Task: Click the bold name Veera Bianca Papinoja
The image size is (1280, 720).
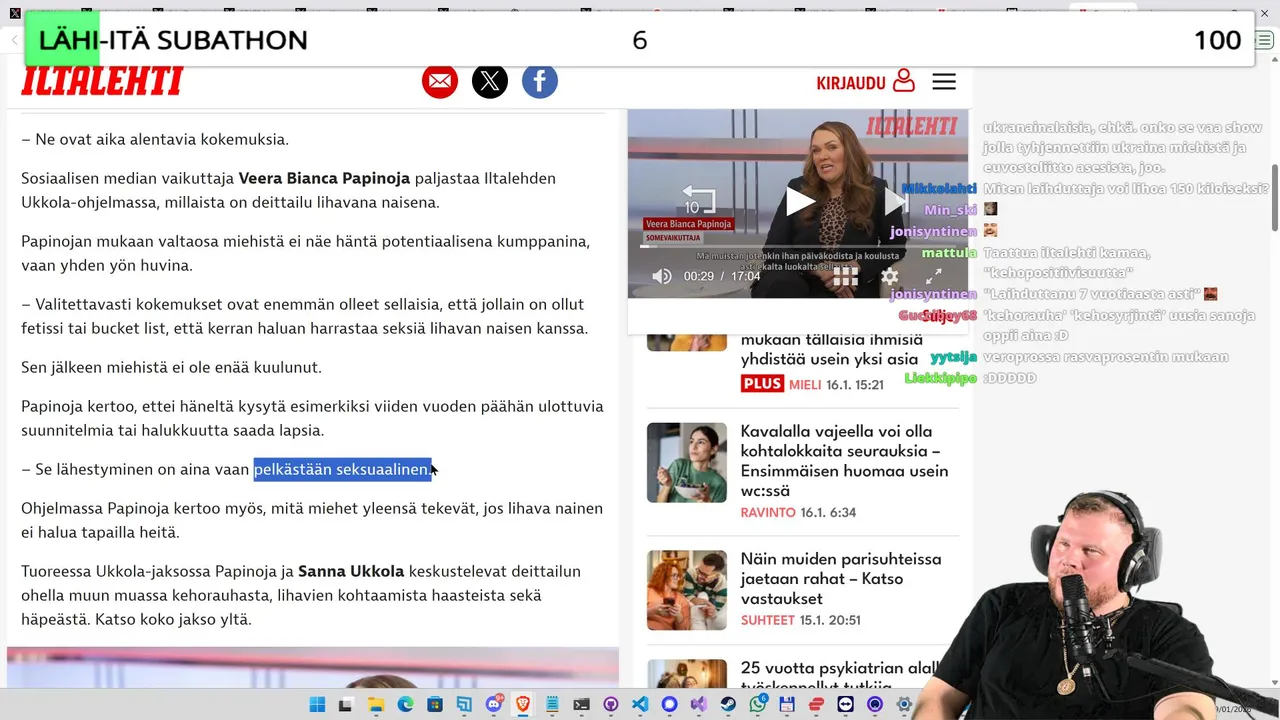Action: [x=324, y=178]
